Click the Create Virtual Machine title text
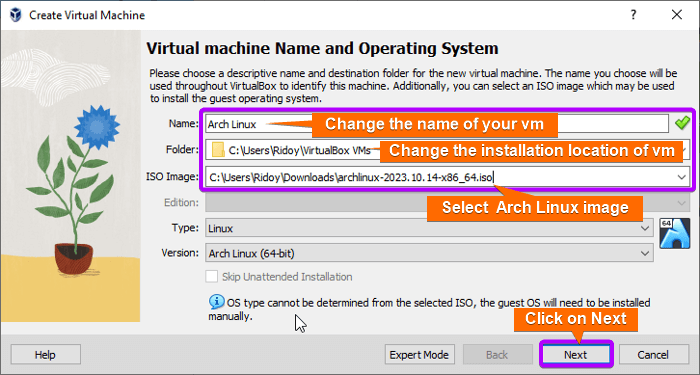This screenshot has width=700, height=375. 87,15
